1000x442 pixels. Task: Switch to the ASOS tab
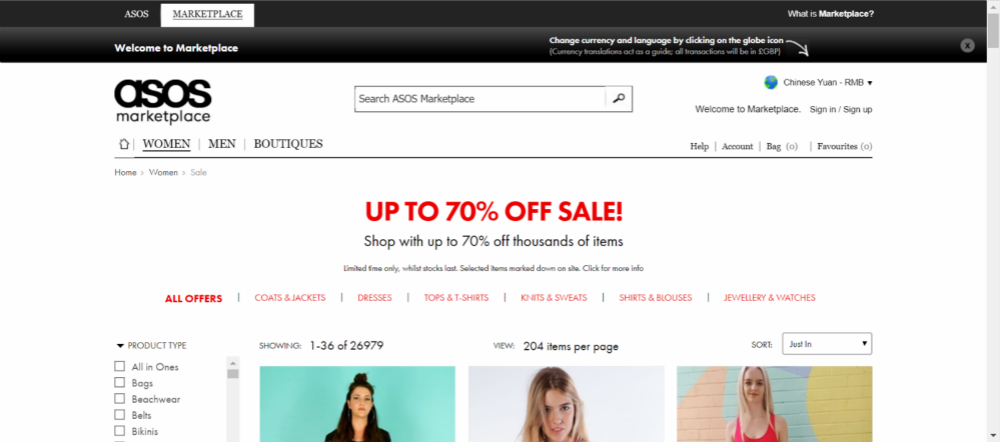click(x=136, y=14)
